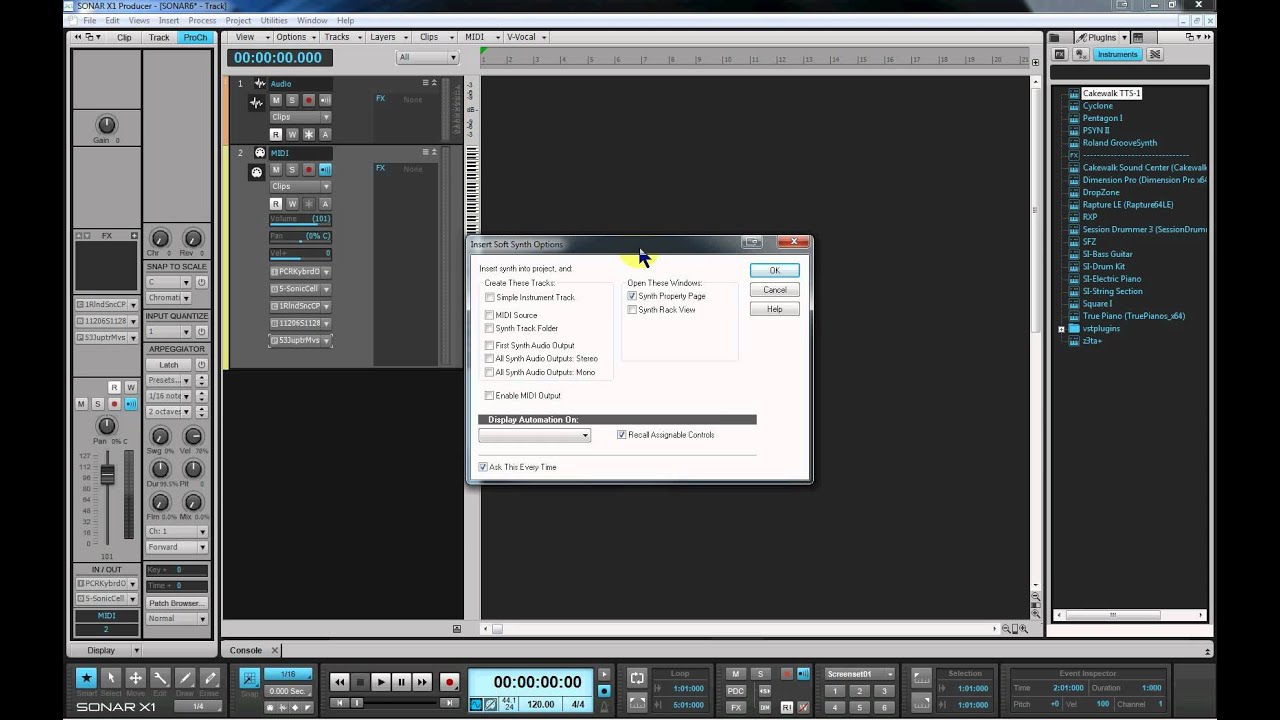Check All Synth Audio Outputs: Mono
Image resolution: width=1280 pixels, height=720 pixels.
coord(489,372)
